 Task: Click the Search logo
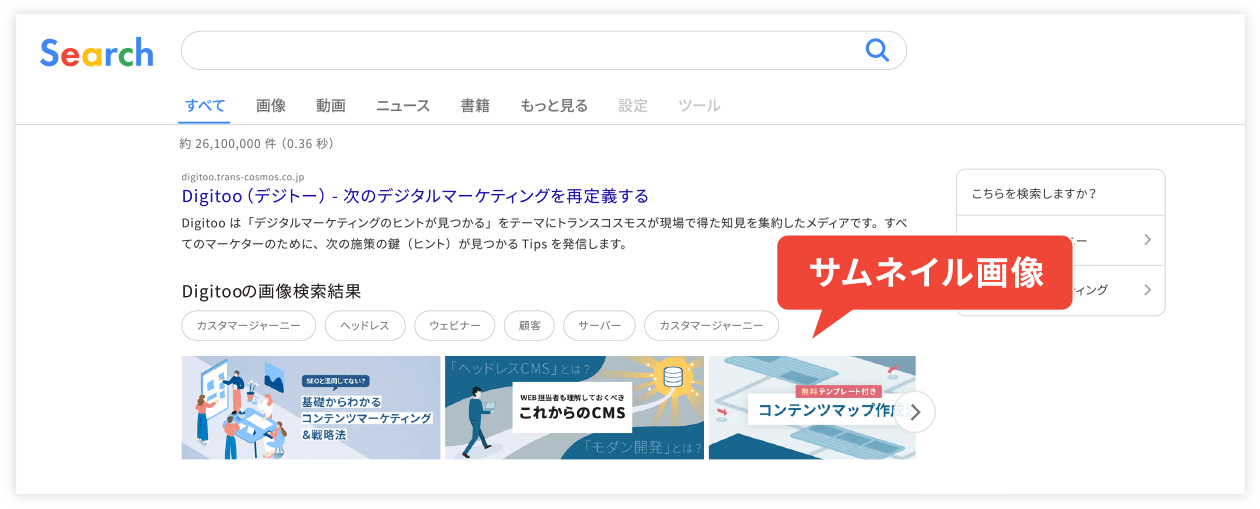click(x=97, y=52)
